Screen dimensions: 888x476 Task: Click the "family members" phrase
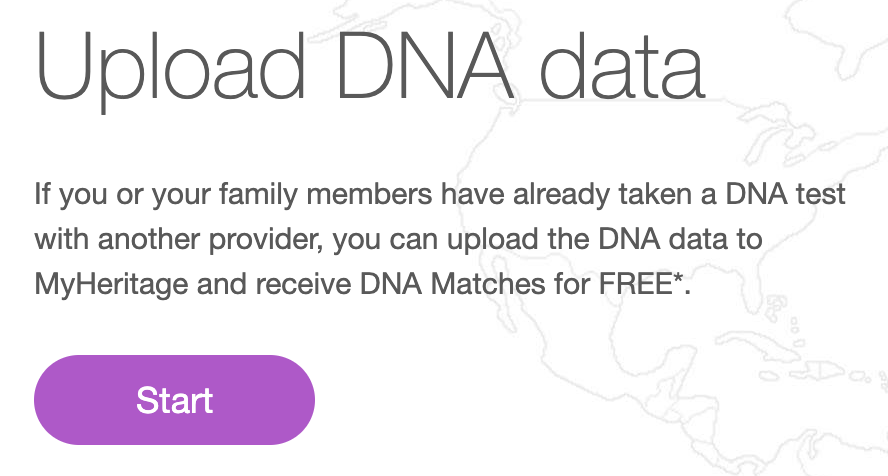pyautogui.click(x=326, y=195)
